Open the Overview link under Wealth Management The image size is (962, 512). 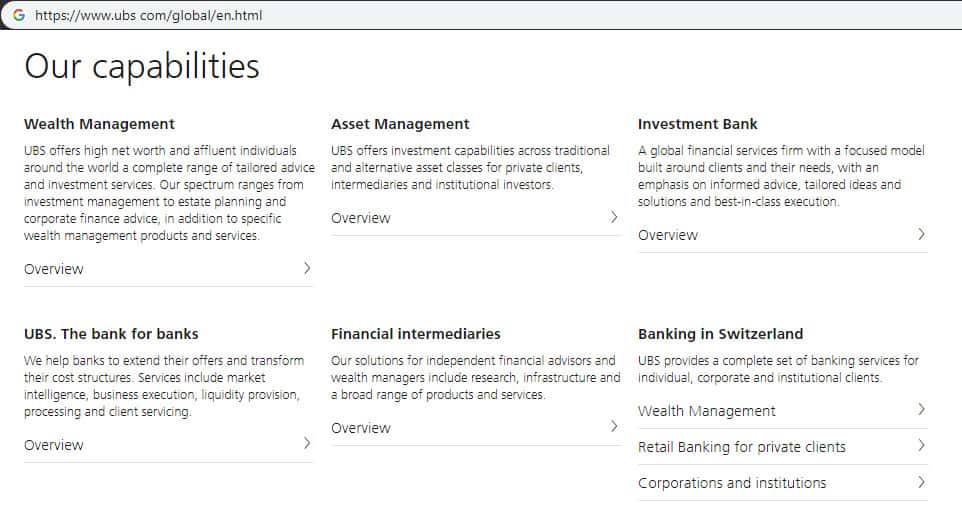(54, 269)
